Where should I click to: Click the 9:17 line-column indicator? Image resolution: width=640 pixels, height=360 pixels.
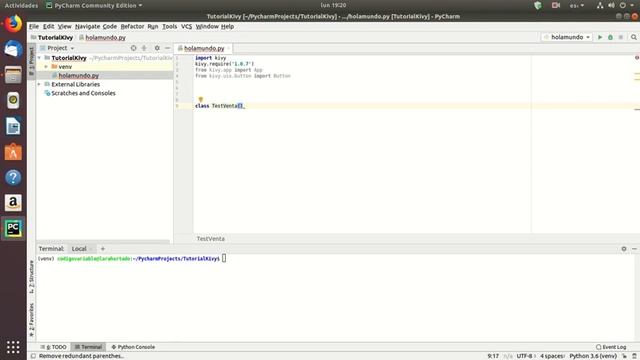click(493, 356)
